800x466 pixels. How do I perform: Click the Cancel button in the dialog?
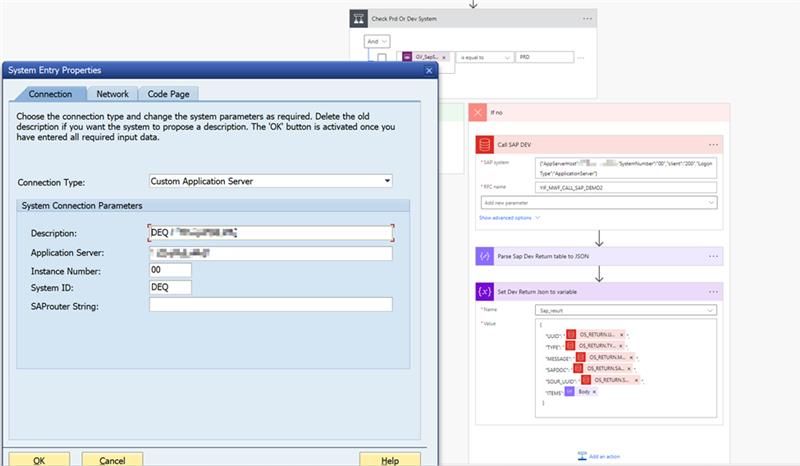112,460
